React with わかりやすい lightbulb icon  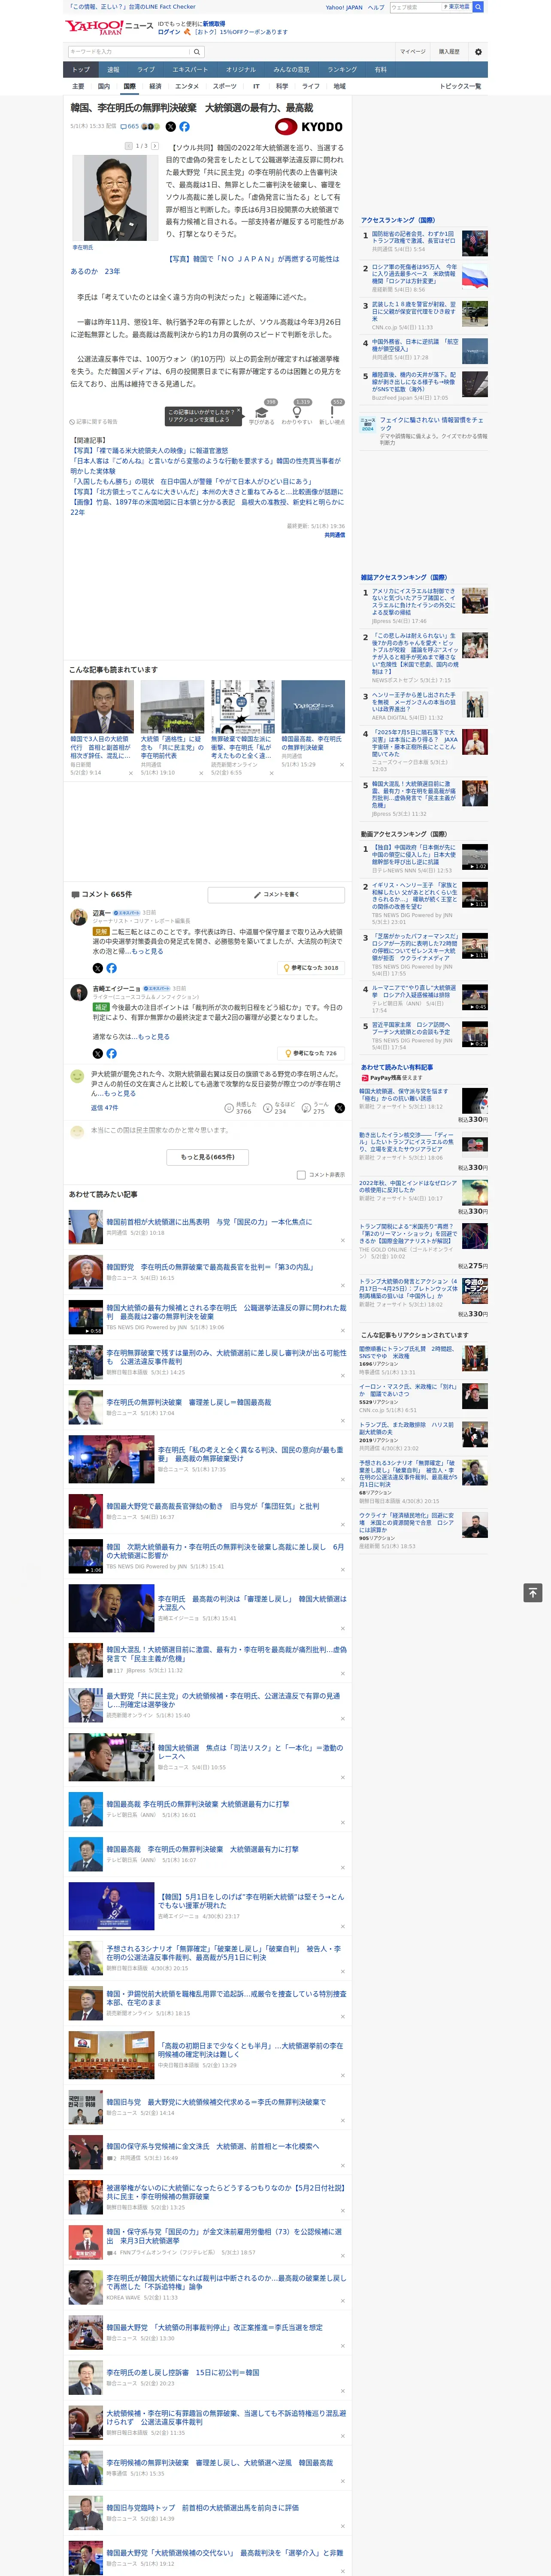(x=297, y=413)
